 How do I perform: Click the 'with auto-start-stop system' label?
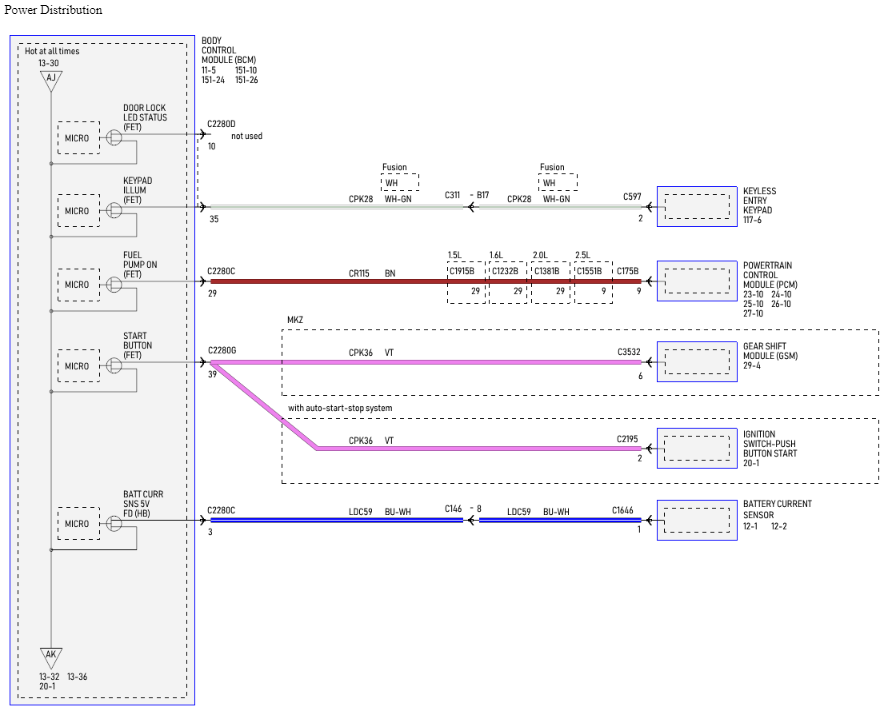340,408
